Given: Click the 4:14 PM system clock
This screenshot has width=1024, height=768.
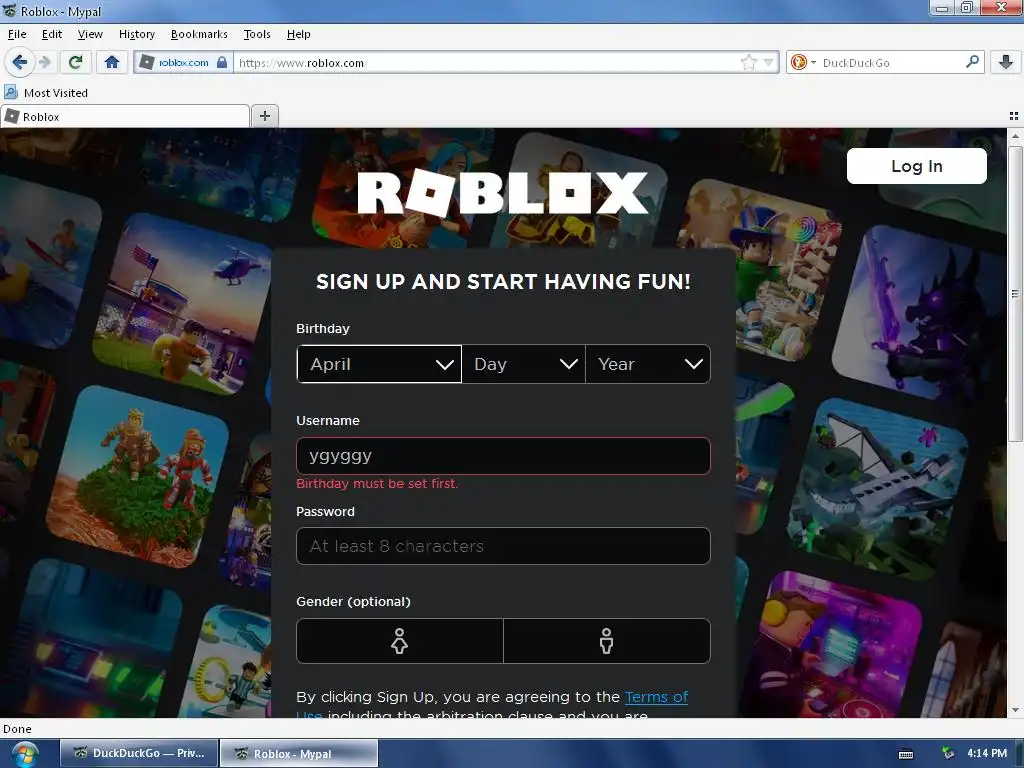Looking at the screenshot, I should click(x=987, y=753).
